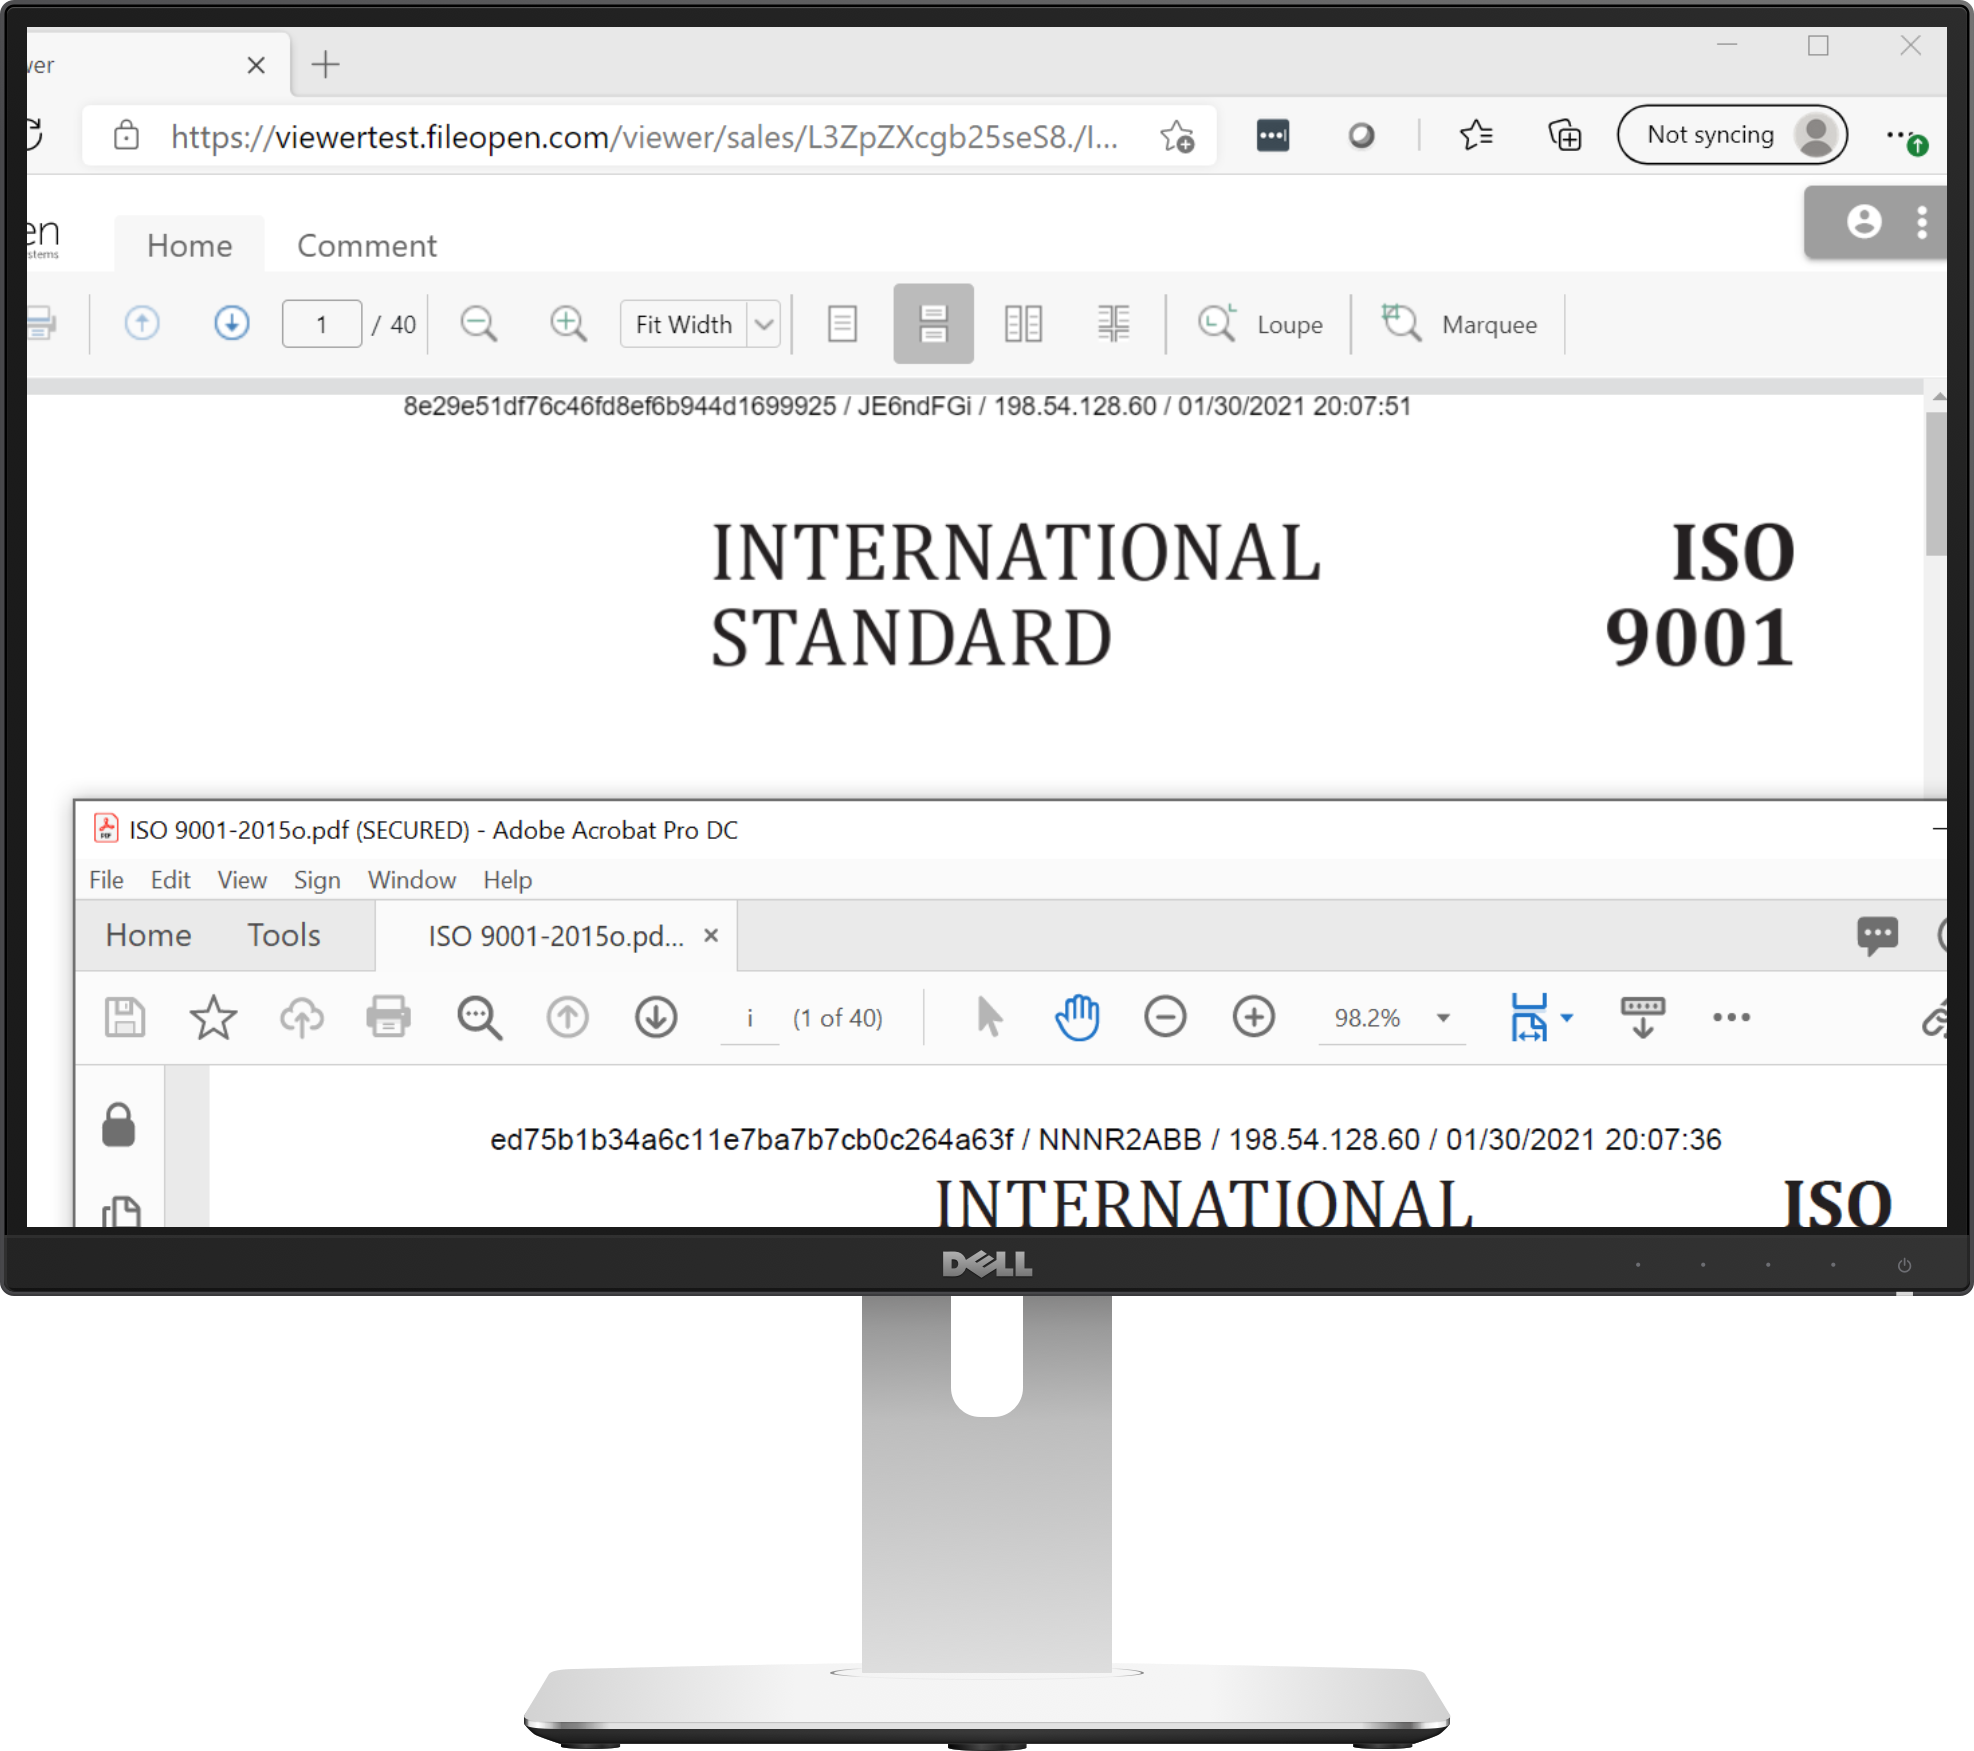Viewport: 1974px width, 1751px height.
Task: Click the print icon in web viewer
Action: [x=42, y=324]
